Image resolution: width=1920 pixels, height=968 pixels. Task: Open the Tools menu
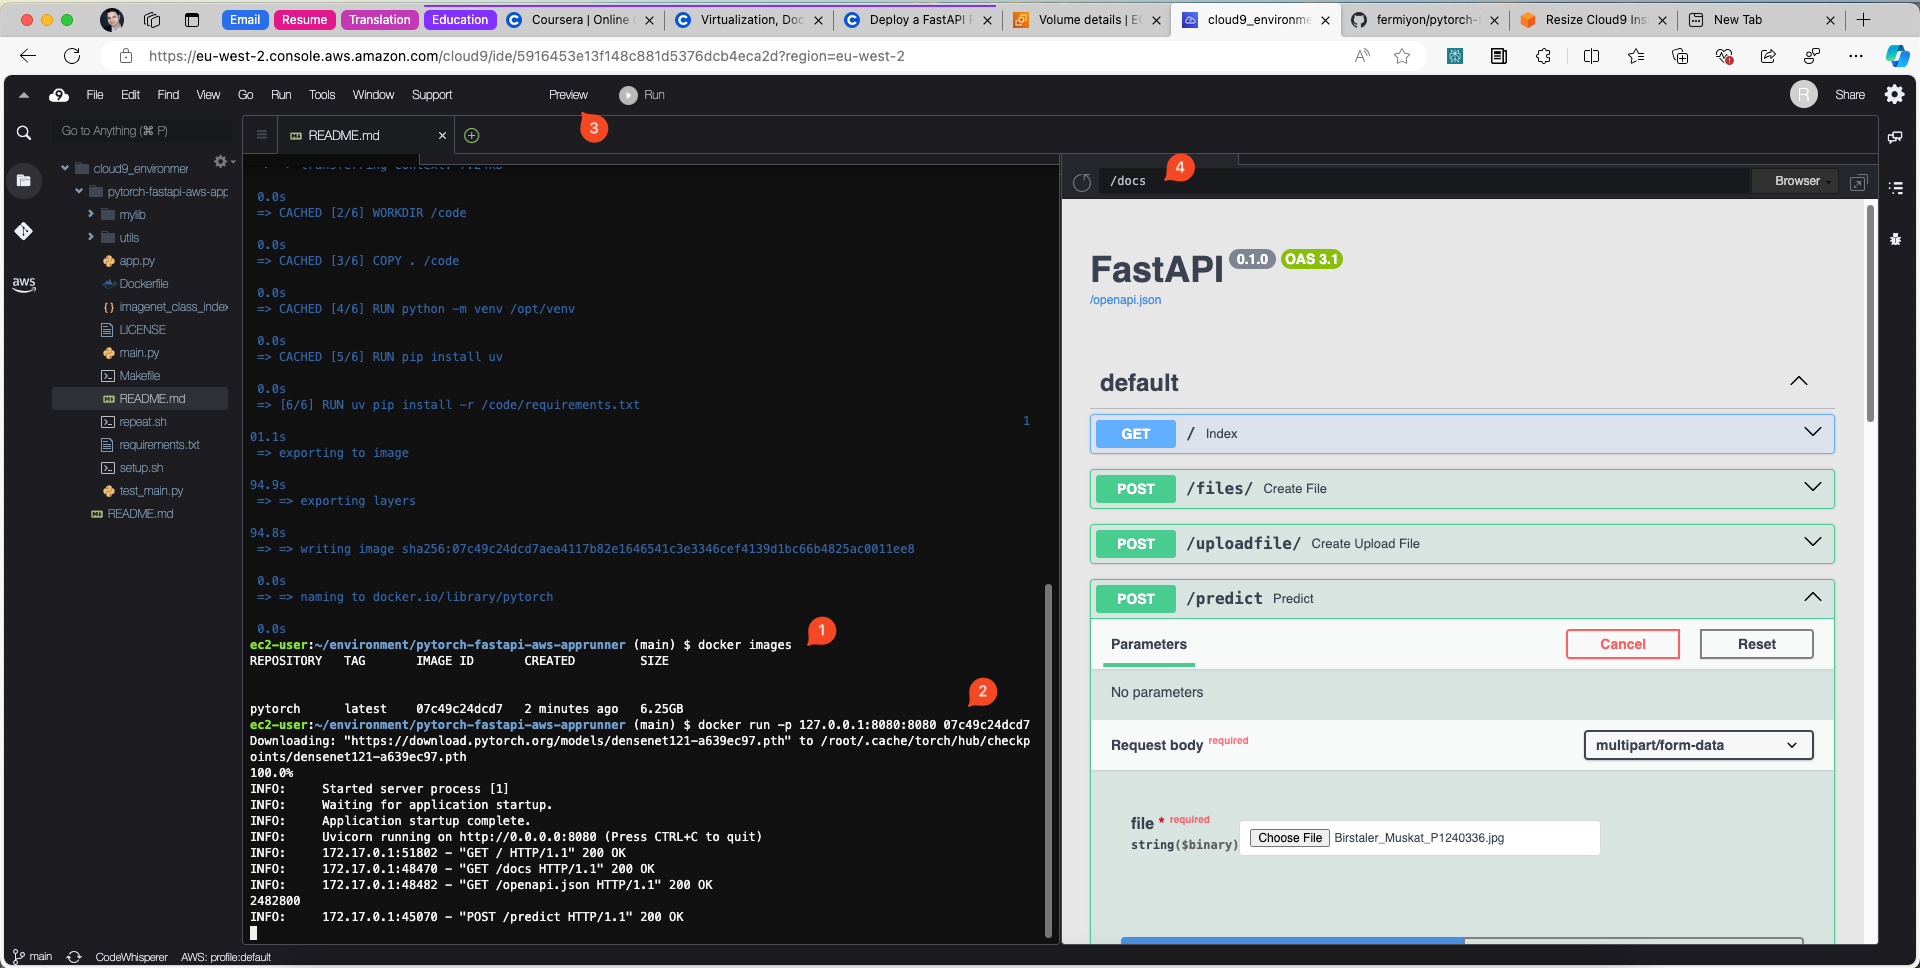(x=322, y=95)
